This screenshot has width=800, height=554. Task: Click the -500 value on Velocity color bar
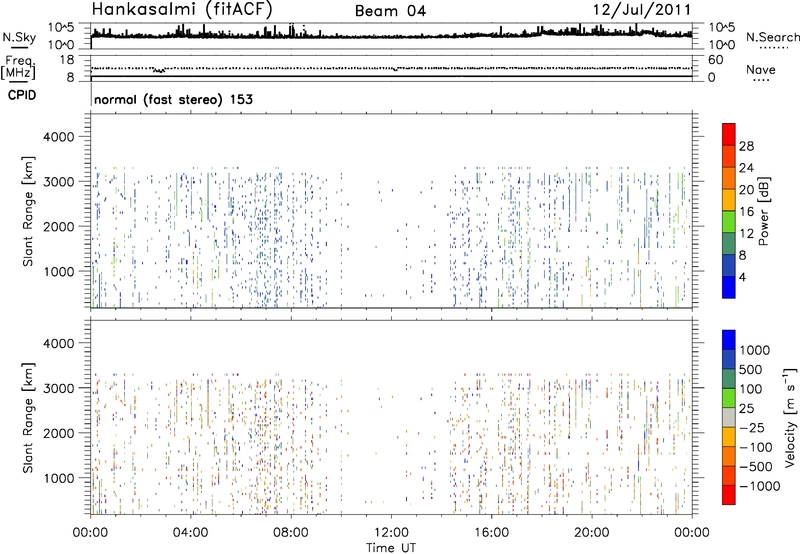[756, 466]
